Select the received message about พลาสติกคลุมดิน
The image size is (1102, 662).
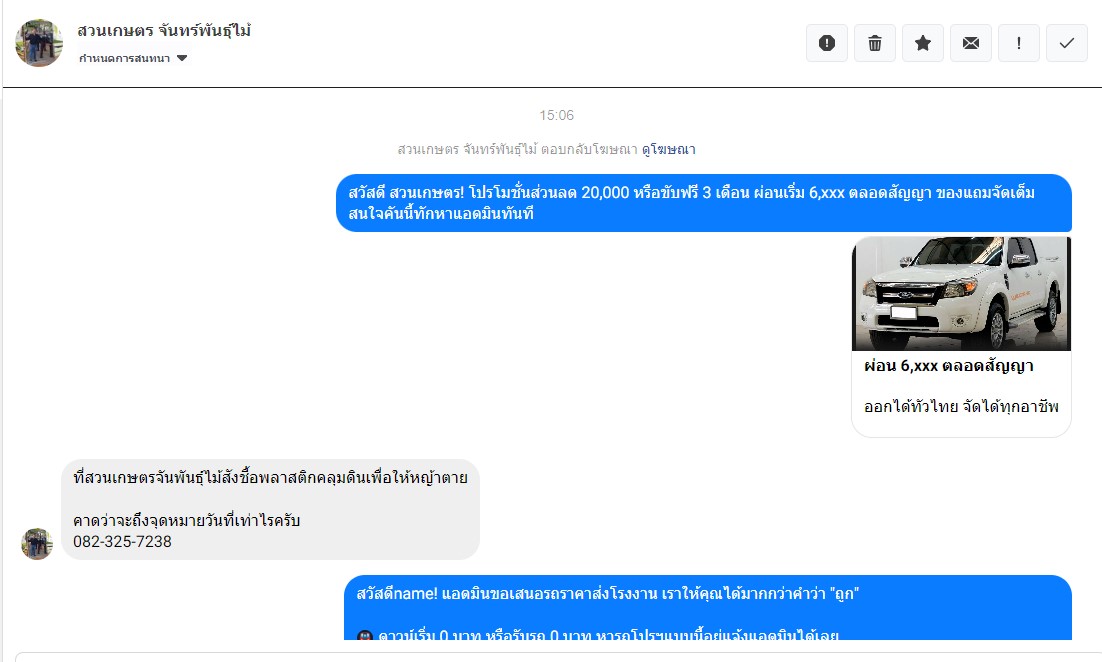click(x=271, y=510)
